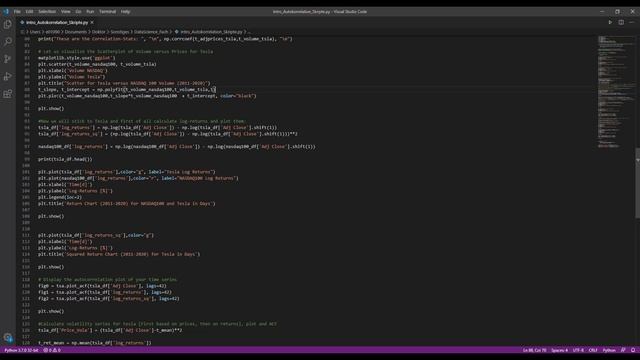Select language mode Python in status bar
Screen dimensions: 640x360
[x=609, y=350]
